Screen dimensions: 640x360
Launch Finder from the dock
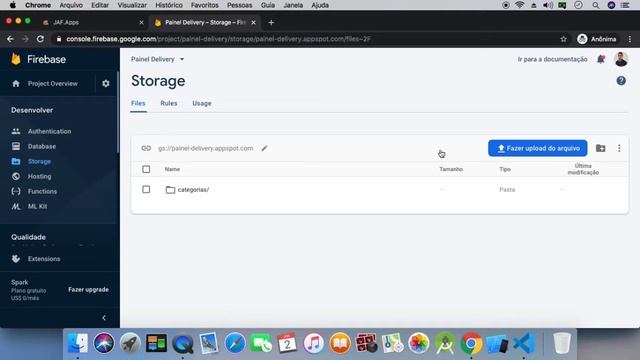(78, 343)
